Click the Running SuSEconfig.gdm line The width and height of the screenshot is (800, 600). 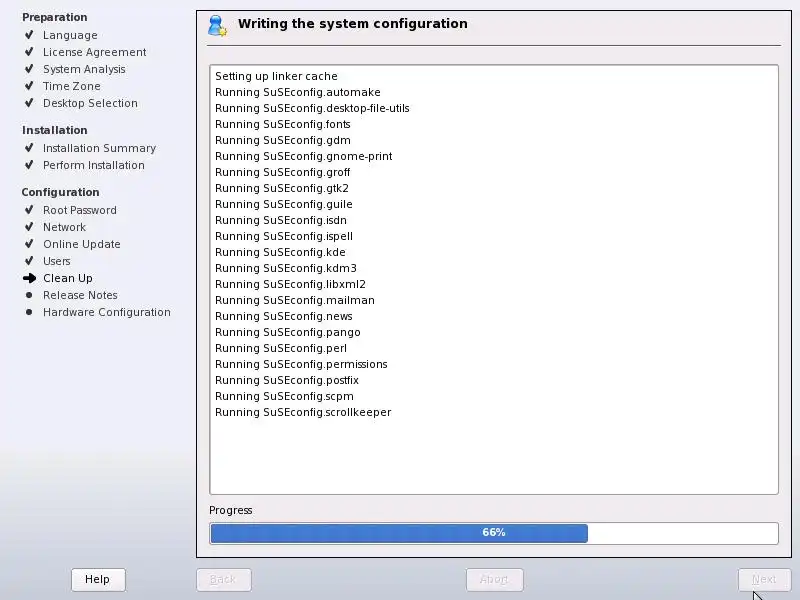[283, 140]
